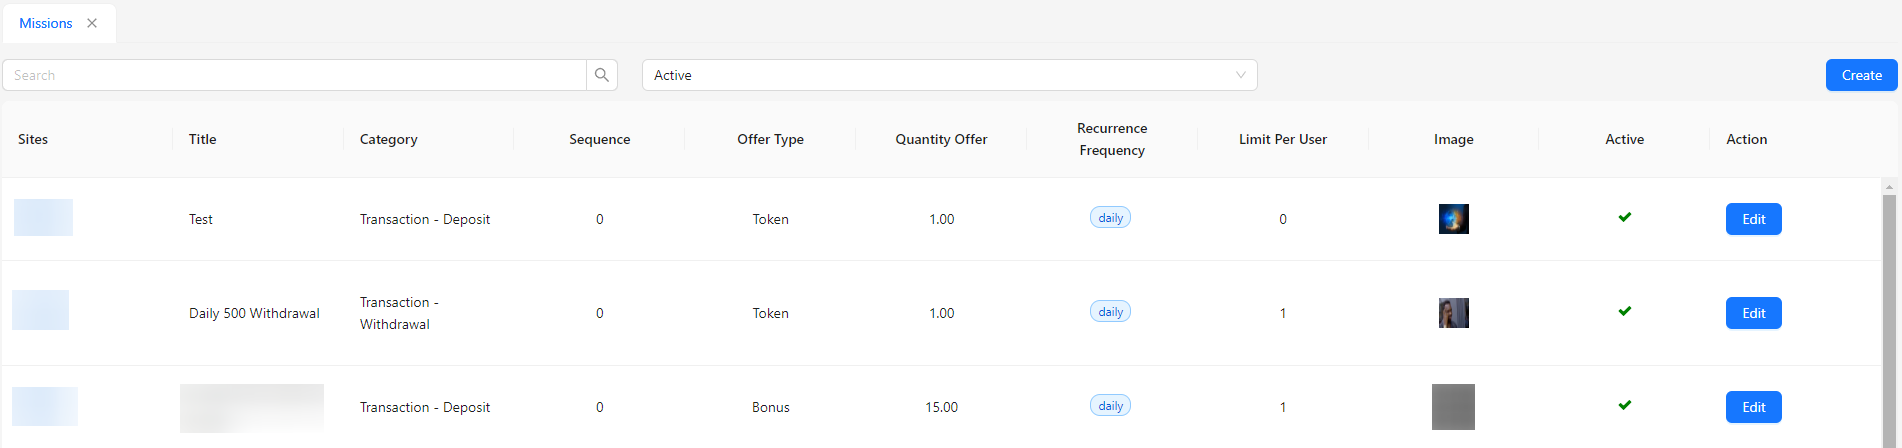Open Daily 500 Withdrawal image thumbnail
Screen dimensions: 1902x448
pos(1453,313)
